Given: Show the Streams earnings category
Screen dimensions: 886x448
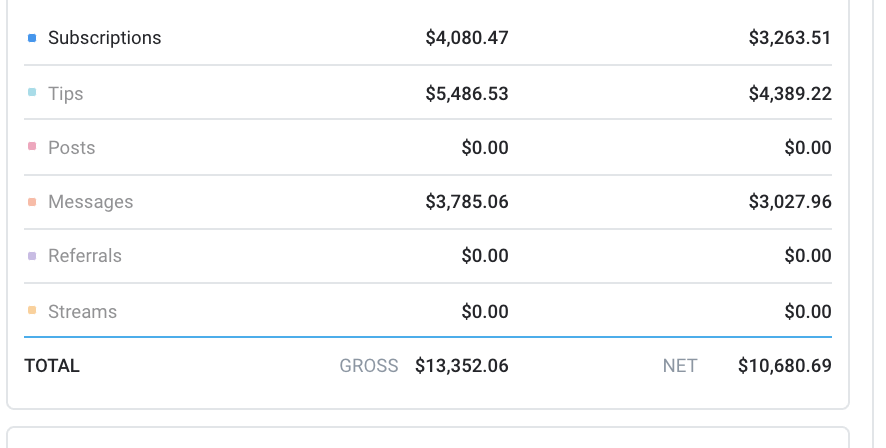Looking at the screenshot, I should click(x=82, y=312).
